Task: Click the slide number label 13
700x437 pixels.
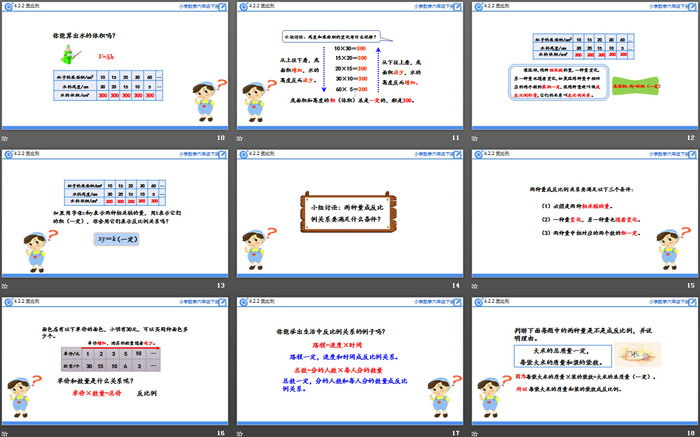Action: (221, 286)
